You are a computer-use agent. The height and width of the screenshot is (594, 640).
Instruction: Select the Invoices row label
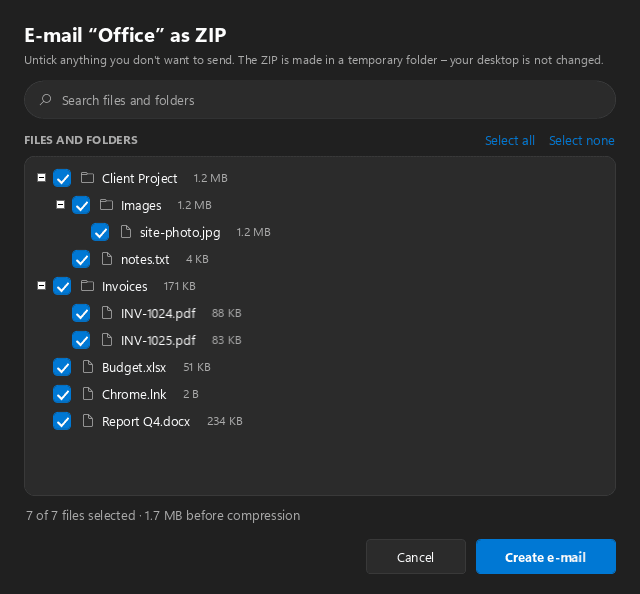[125, 286]
